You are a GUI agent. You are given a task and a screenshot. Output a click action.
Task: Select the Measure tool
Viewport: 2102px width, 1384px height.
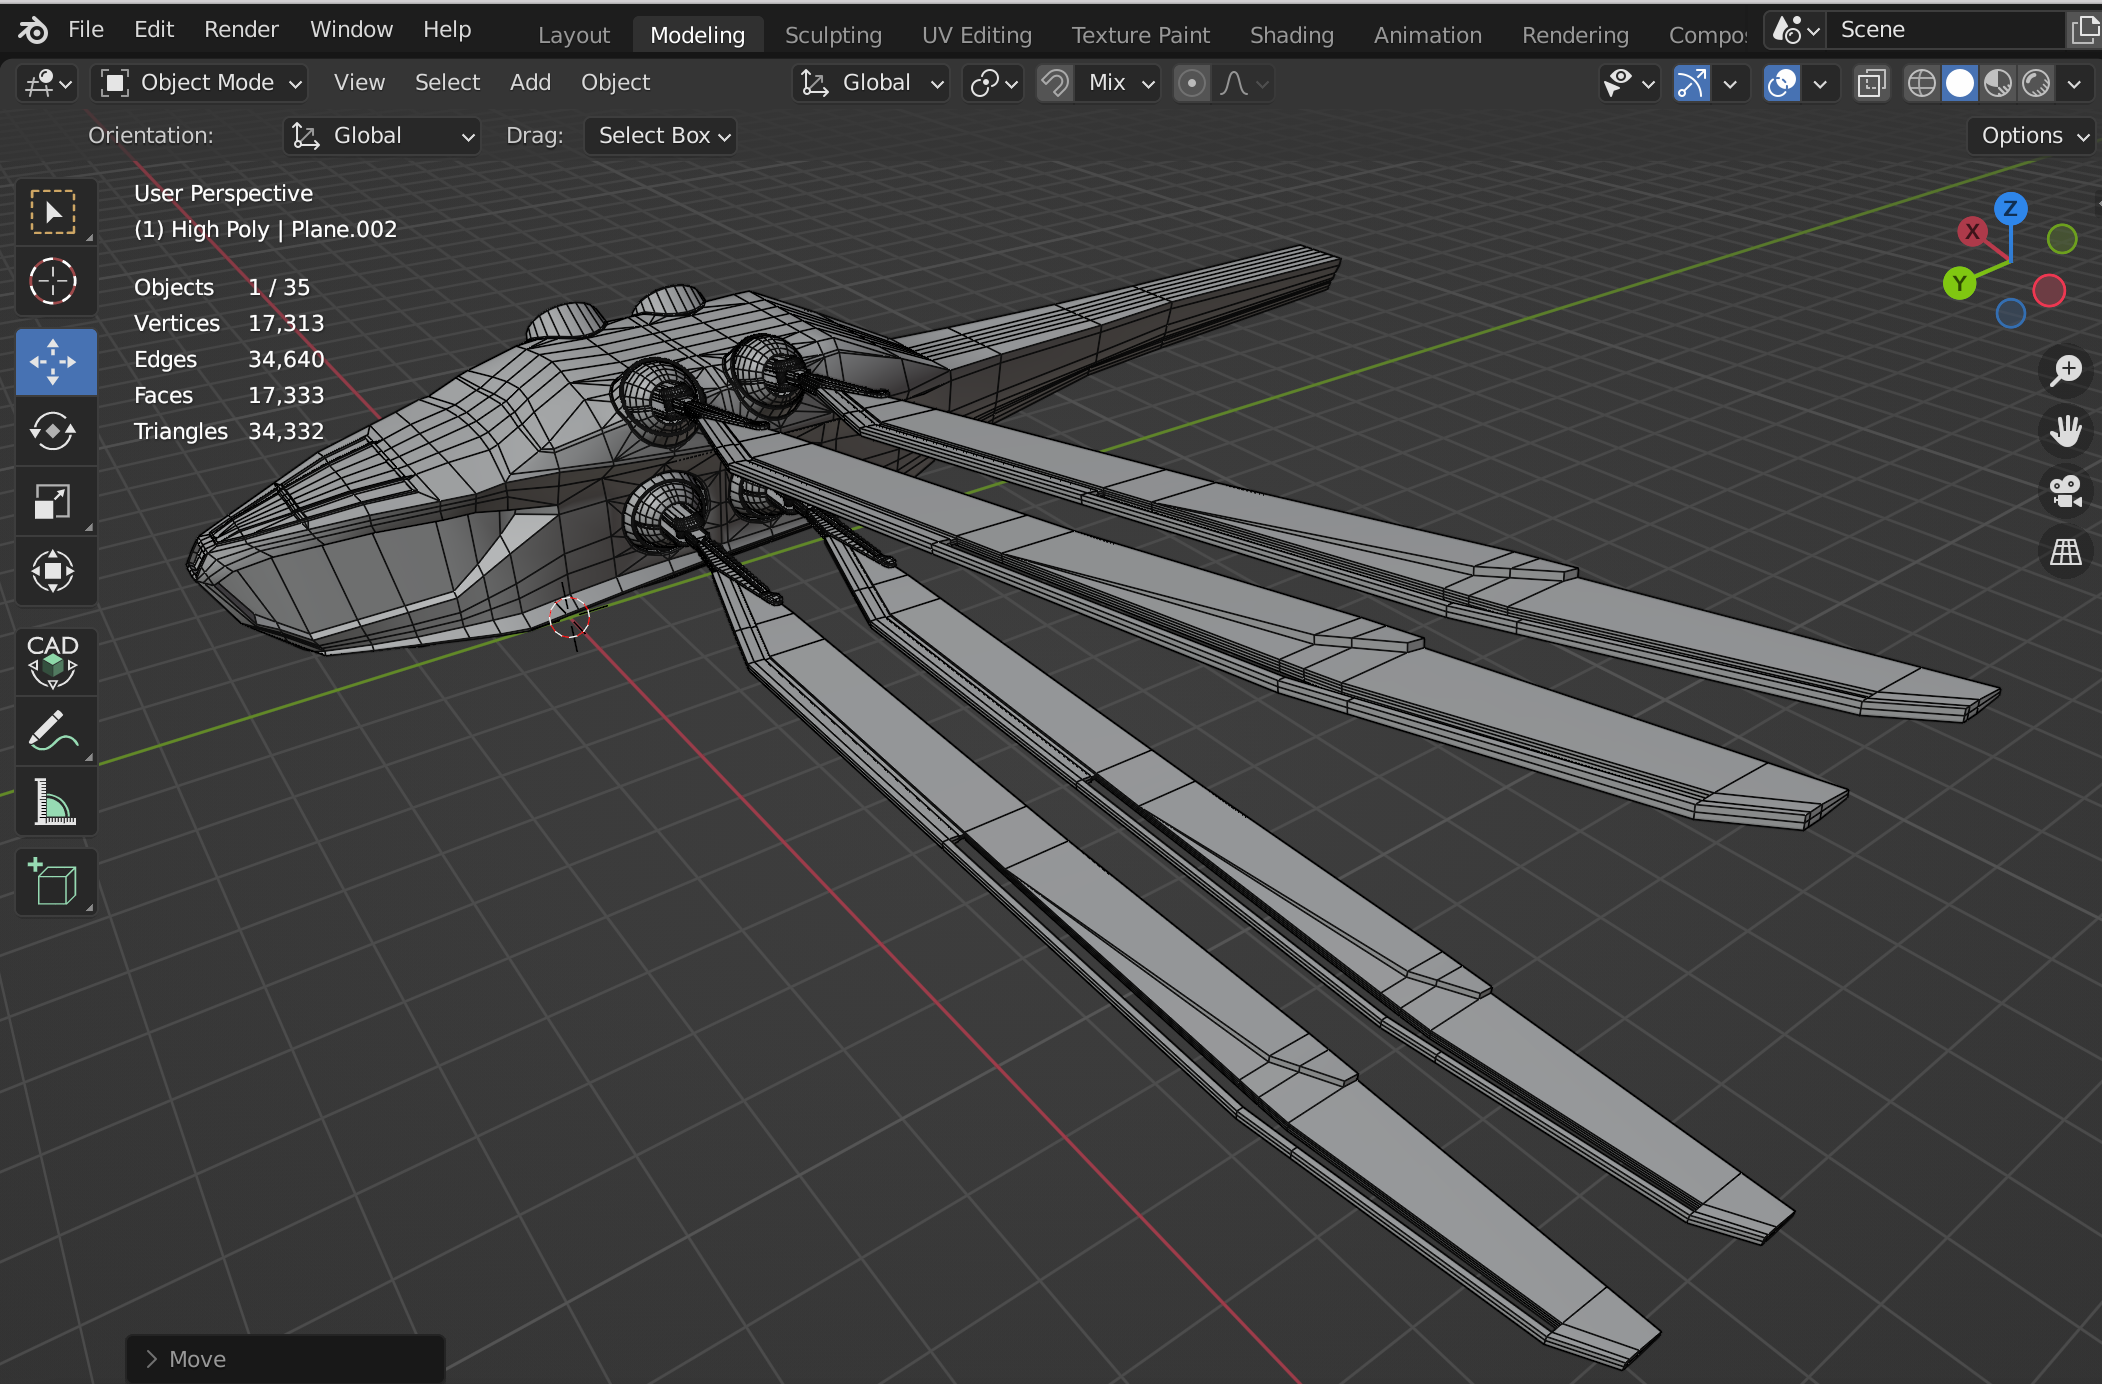point(53,802)
